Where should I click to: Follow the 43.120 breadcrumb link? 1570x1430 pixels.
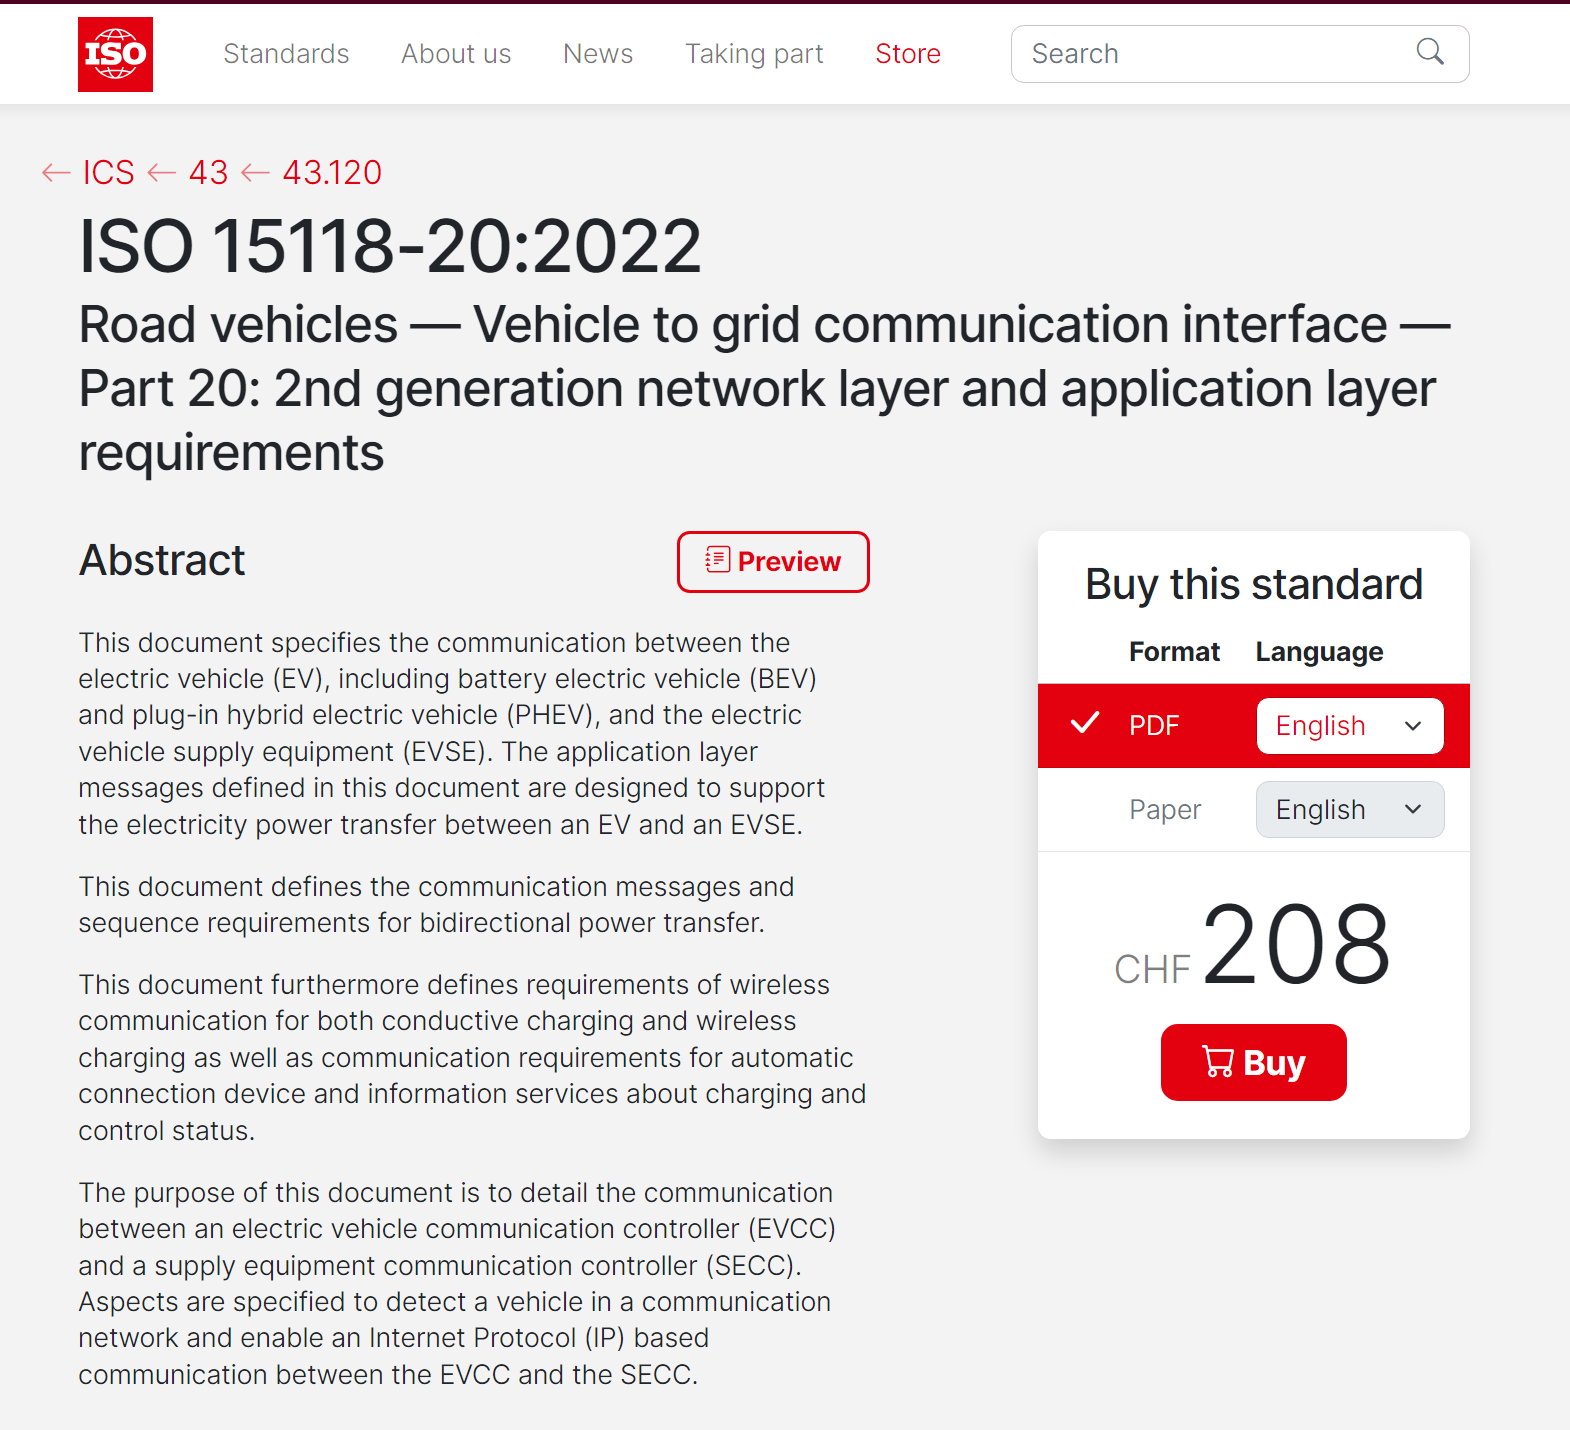(x=332, y=173)
